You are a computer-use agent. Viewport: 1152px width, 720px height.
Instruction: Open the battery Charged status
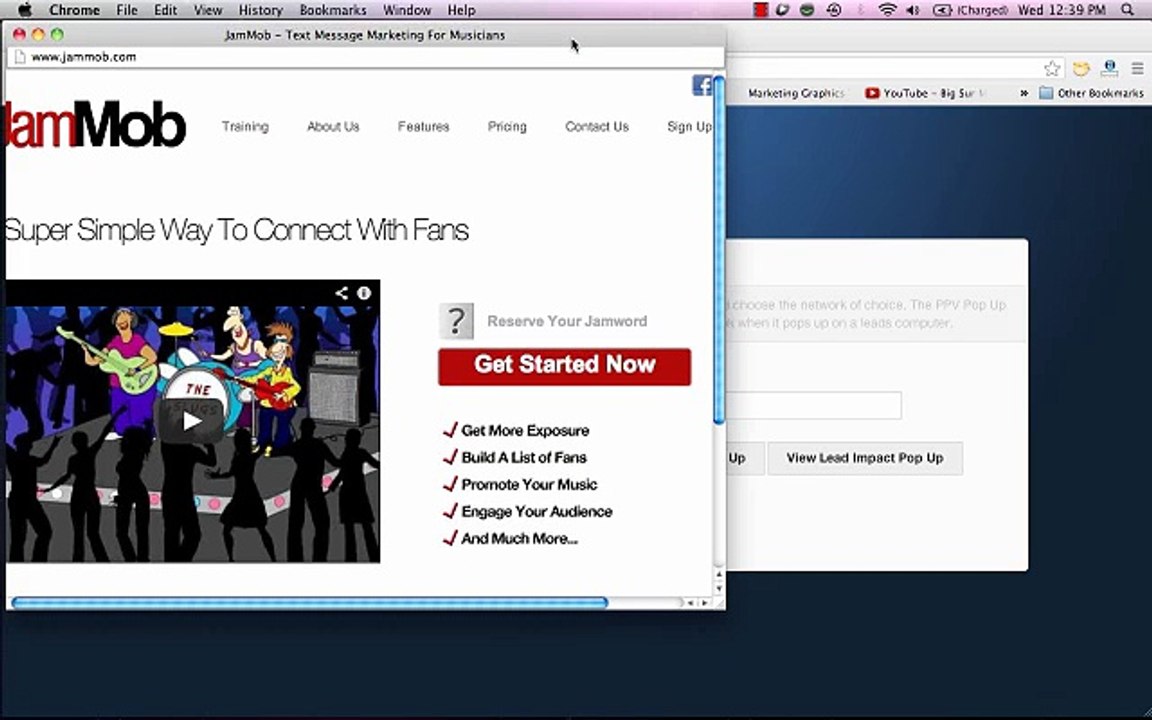[x=971, y=10]
